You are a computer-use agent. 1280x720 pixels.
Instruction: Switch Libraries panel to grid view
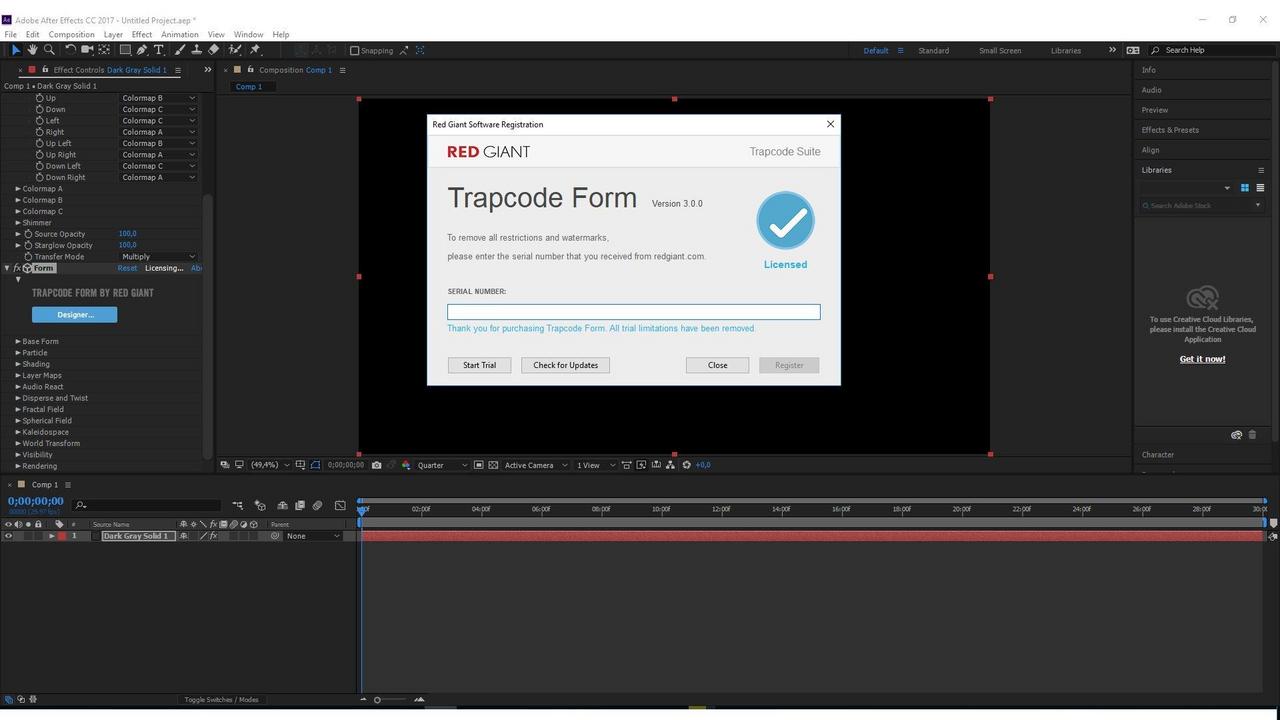(x=1245, y=188)
